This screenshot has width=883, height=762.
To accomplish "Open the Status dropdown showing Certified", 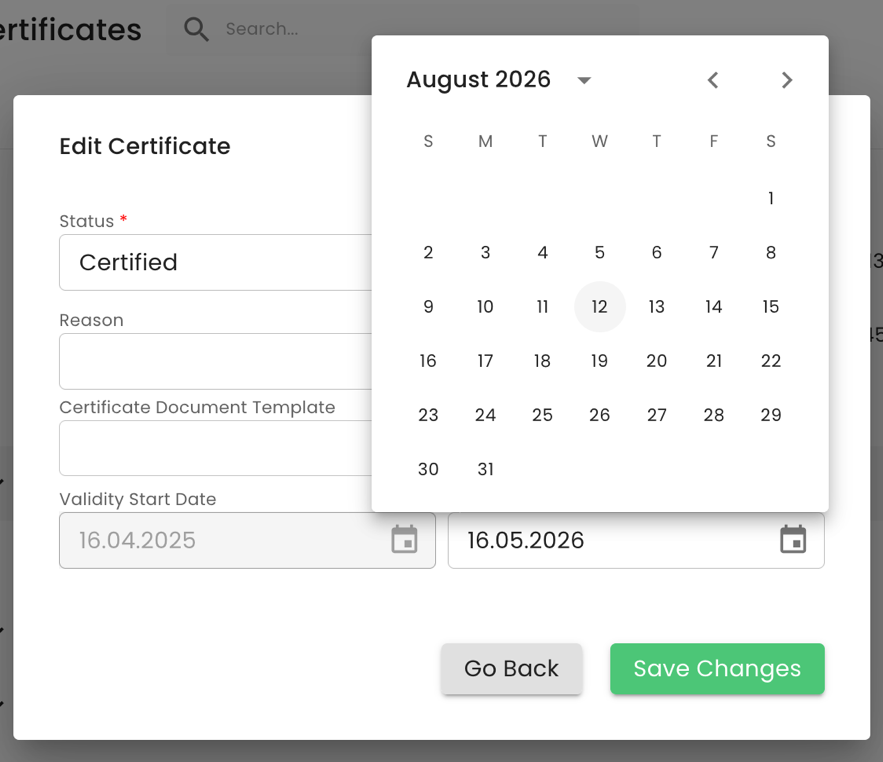I will point(215,263).
